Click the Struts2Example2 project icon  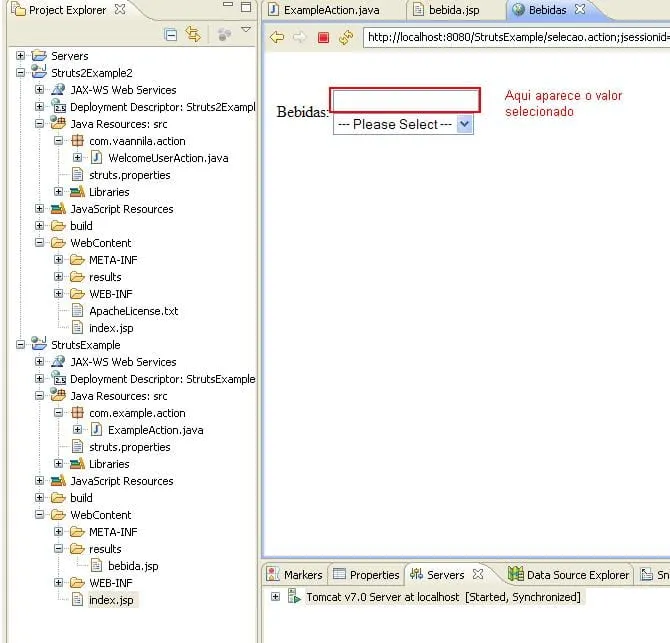pyautogui.click(x=39, y=71)
